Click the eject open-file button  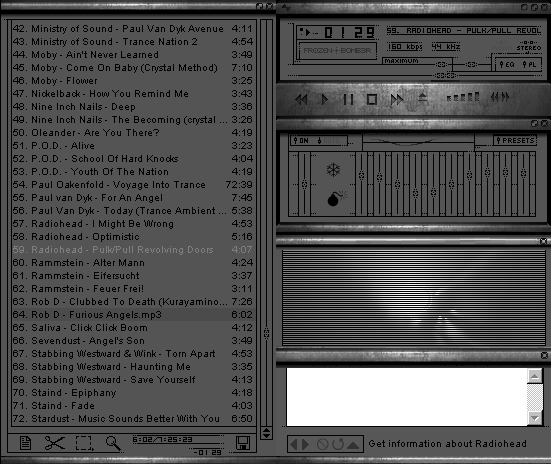[423, 98]
